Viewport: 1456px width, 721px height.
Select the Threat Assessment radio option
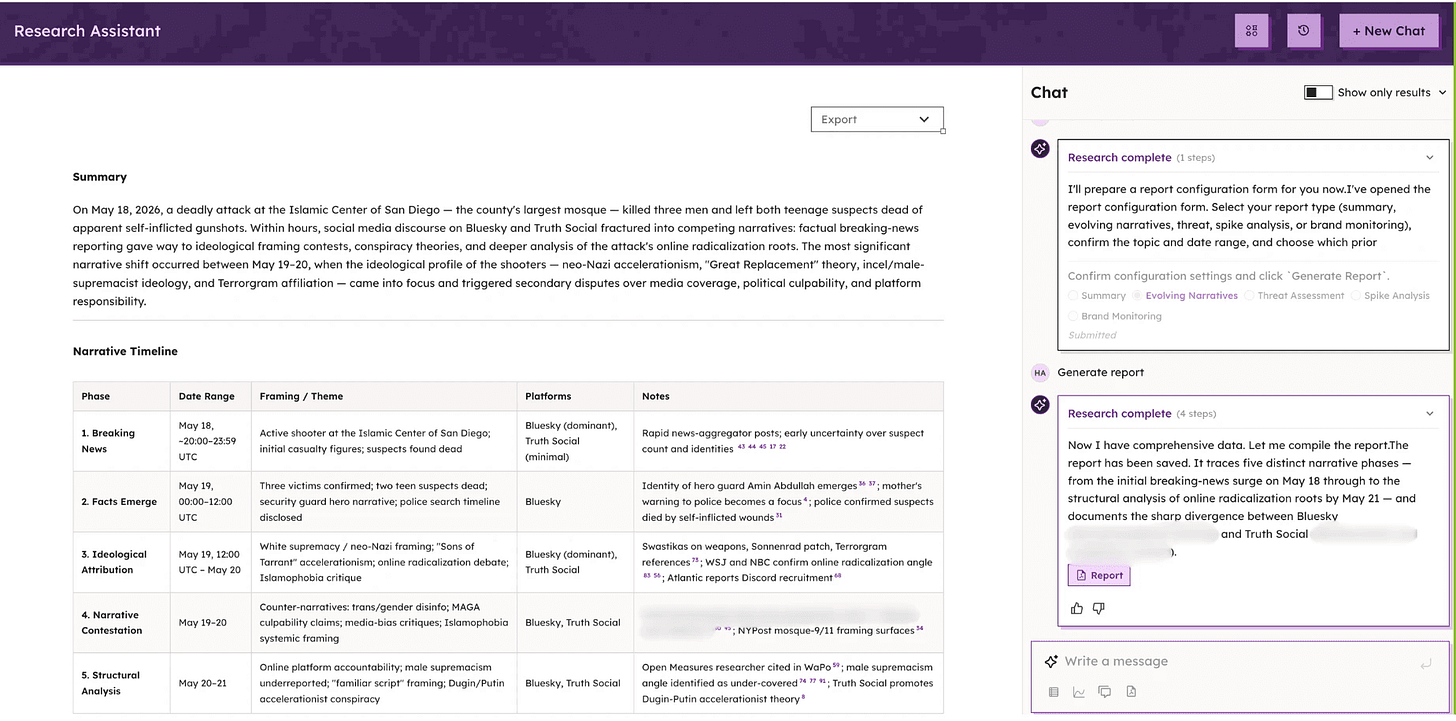(1250, 296)
